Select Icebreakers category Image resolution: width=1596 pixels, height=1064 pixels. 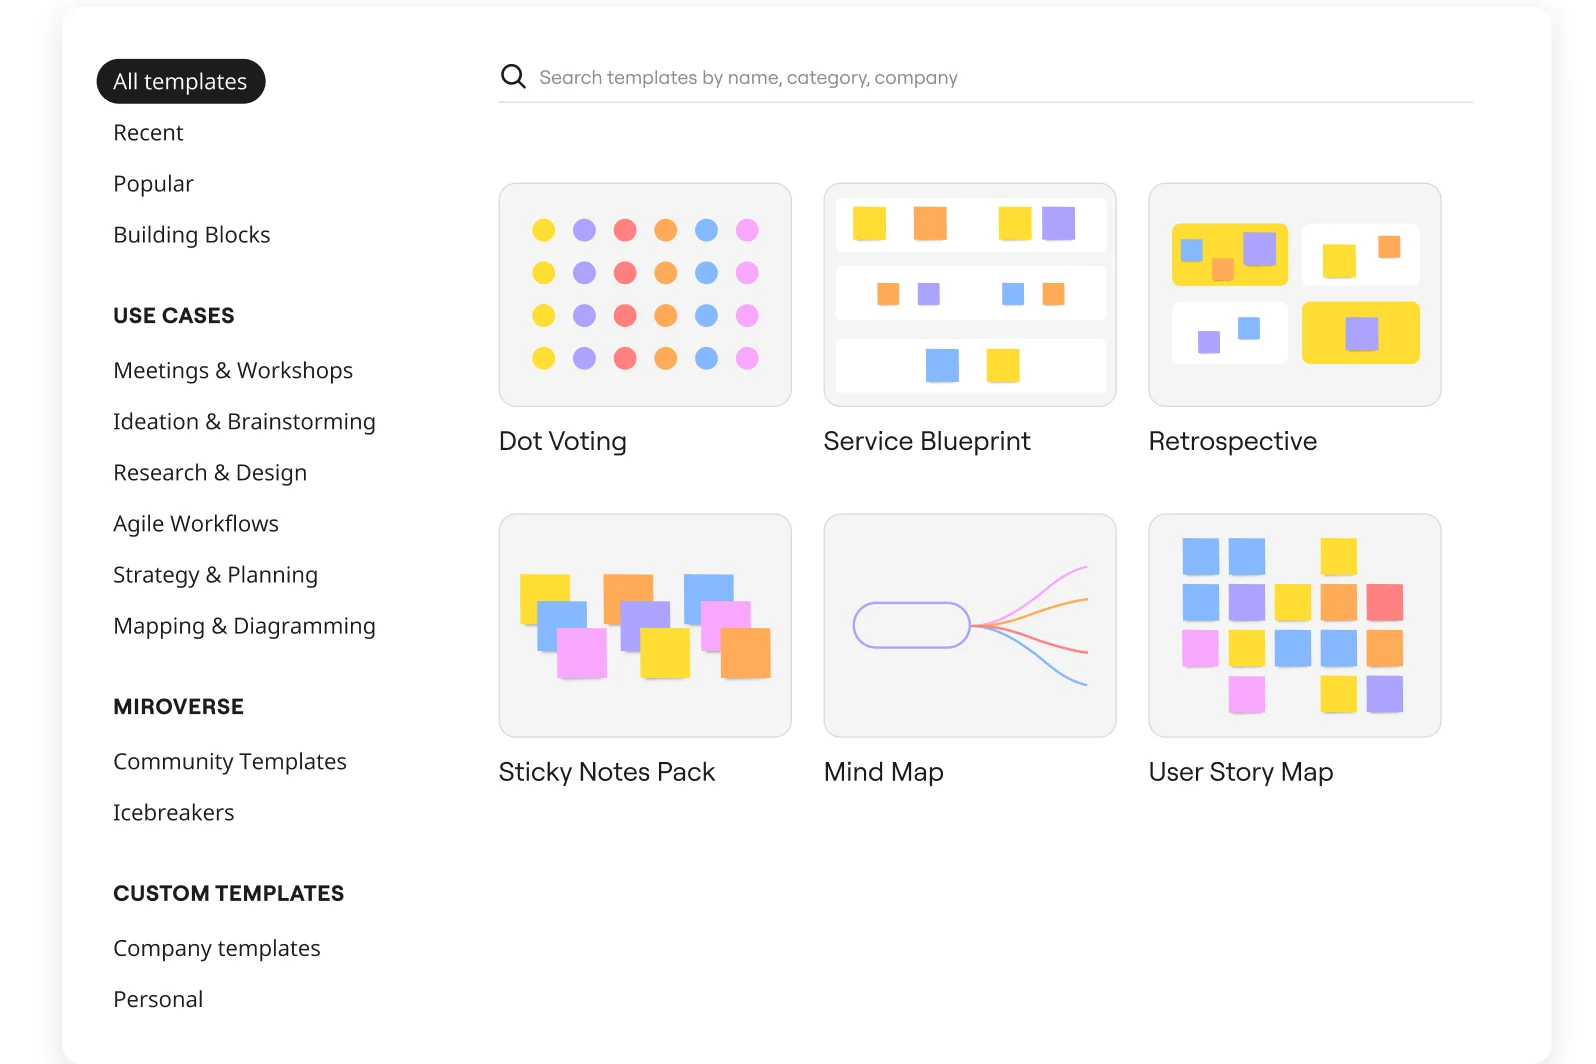(174, 813)
